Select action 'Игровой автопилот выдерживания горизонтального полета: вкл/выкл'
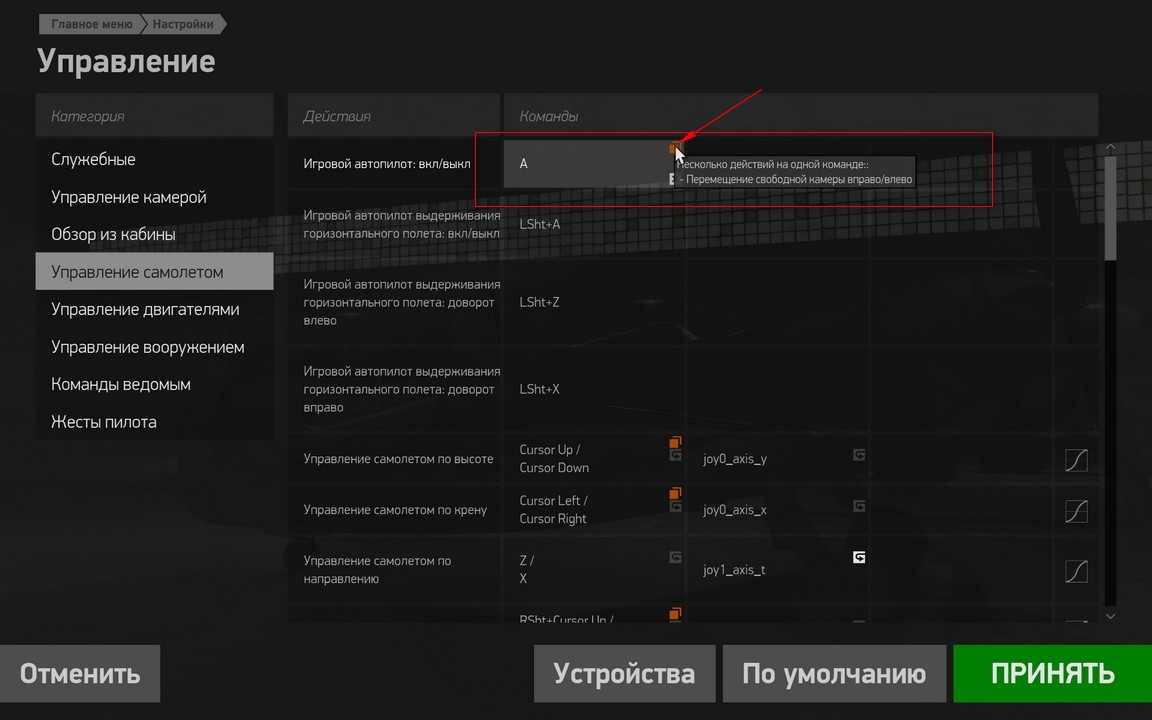Screen dimensions: 1152x720 click(395, 224)
